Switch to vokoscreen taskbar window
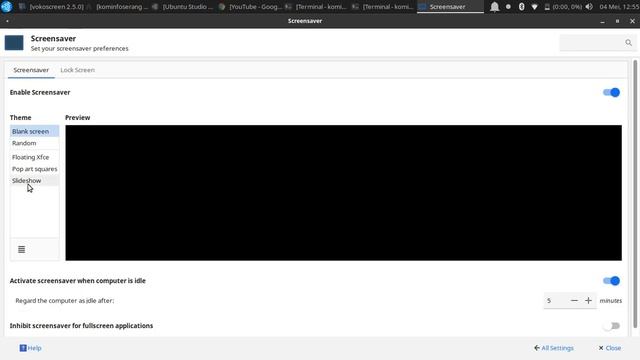The width and height of the screenshot is (640, 360). tap(51, 7)
